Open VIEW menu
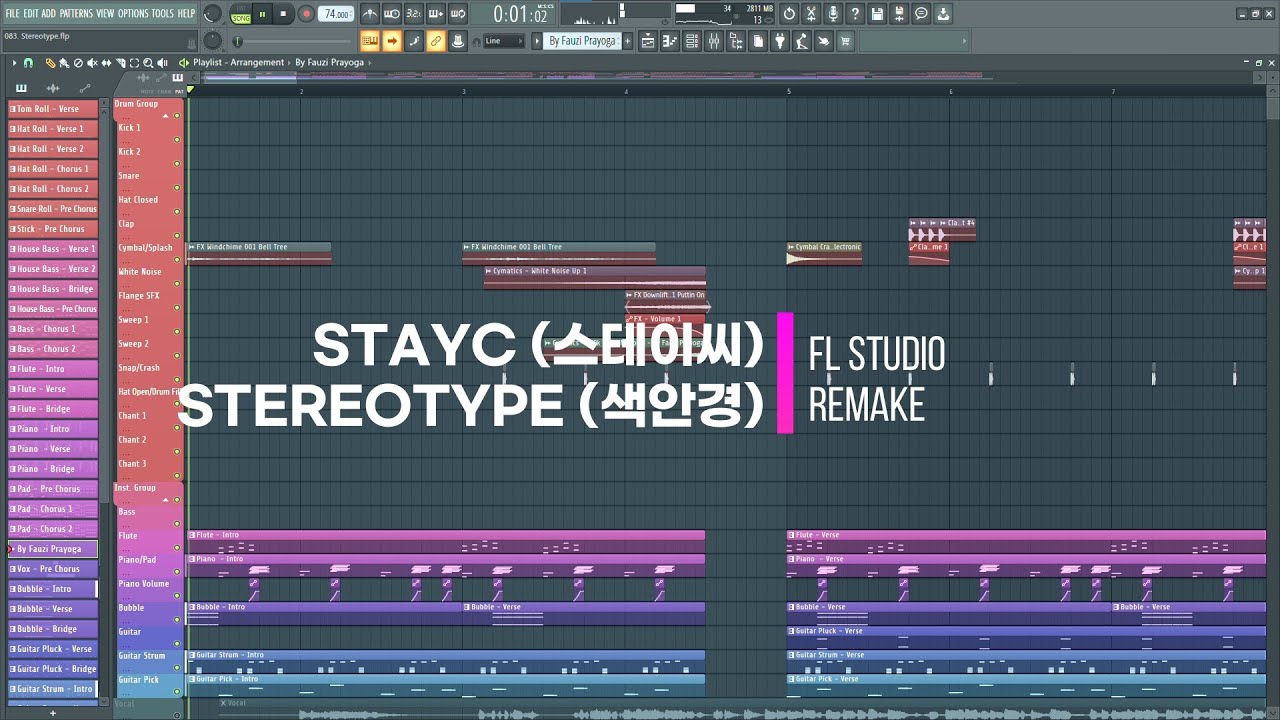This screenshot has height=720, width=1280. pos(105,14)
